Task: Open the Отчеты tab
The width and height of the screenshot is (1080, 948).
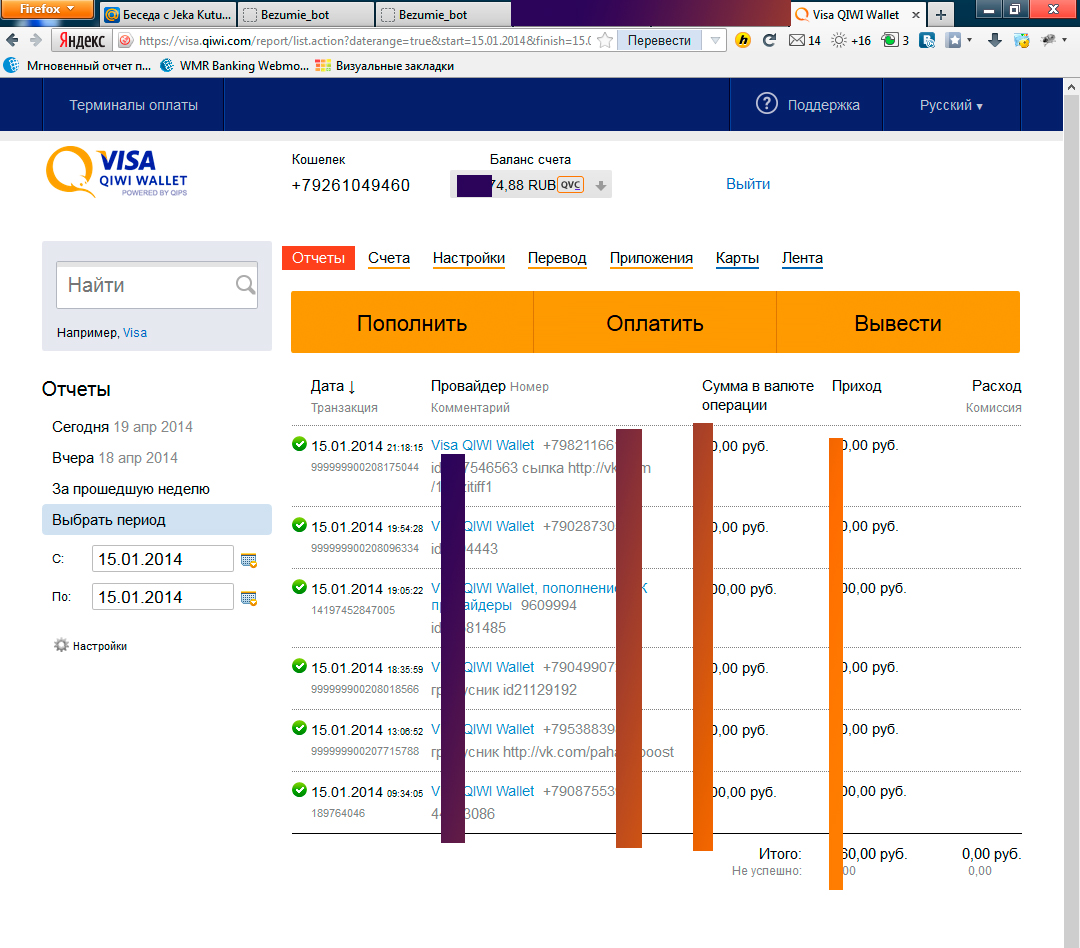Action: [x=318, y=258]
